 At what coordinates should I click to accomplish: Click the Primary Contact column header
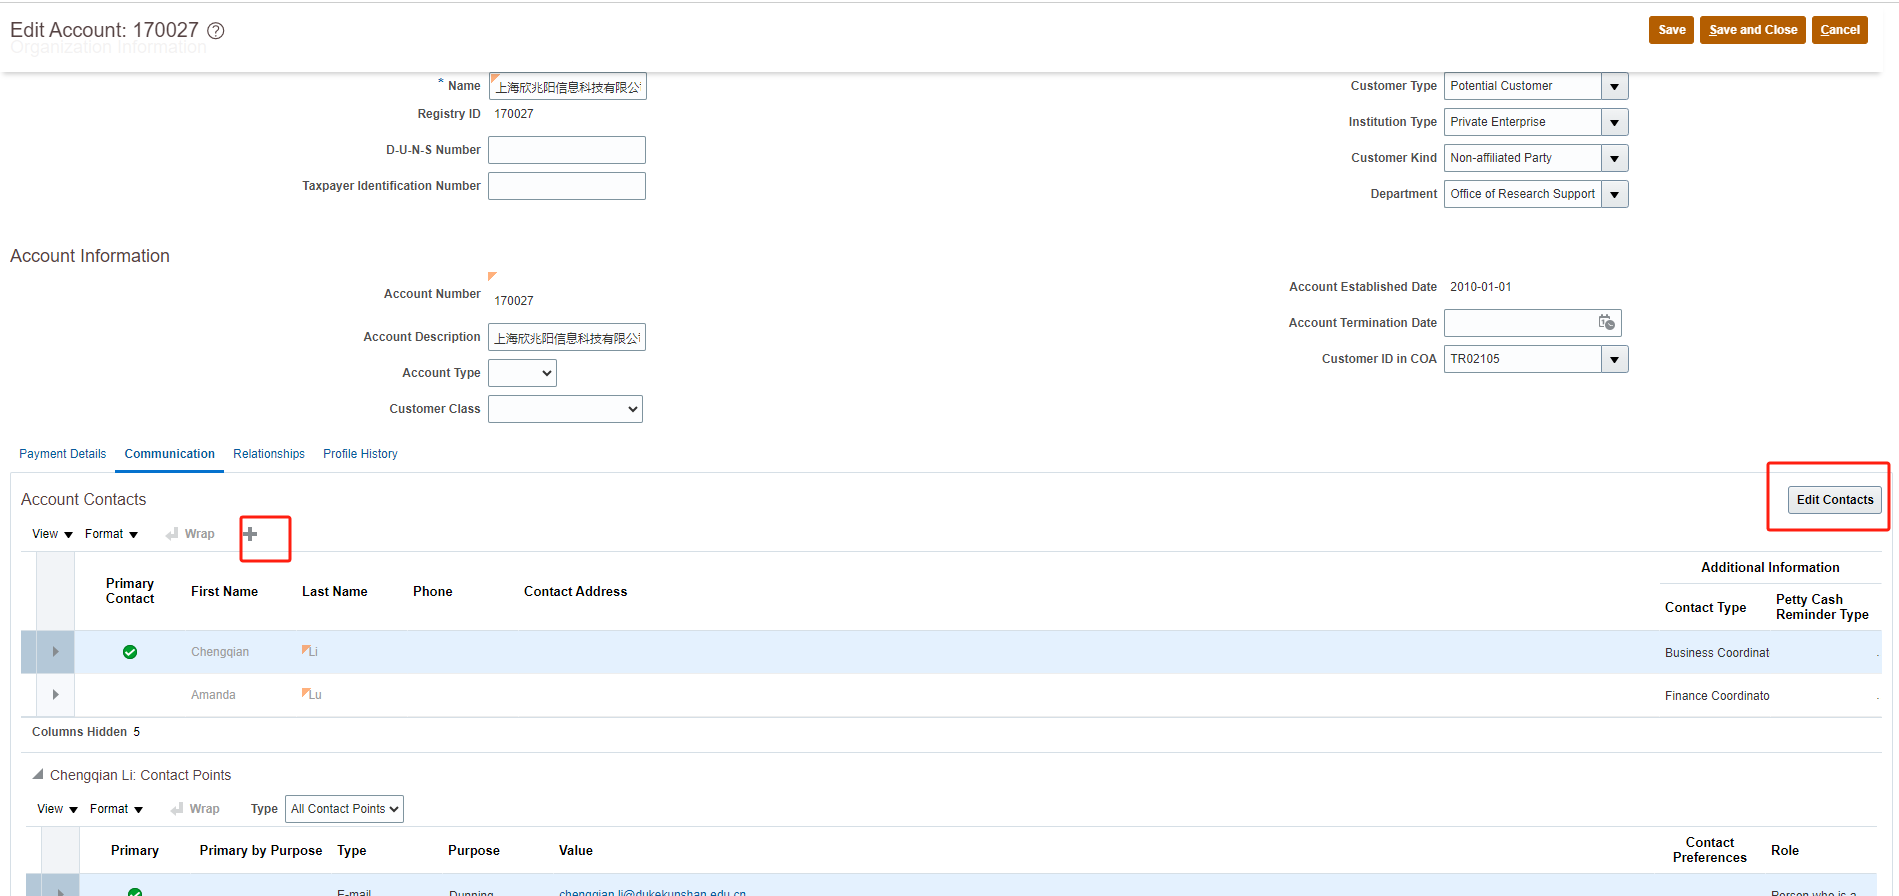coord(130,591)
